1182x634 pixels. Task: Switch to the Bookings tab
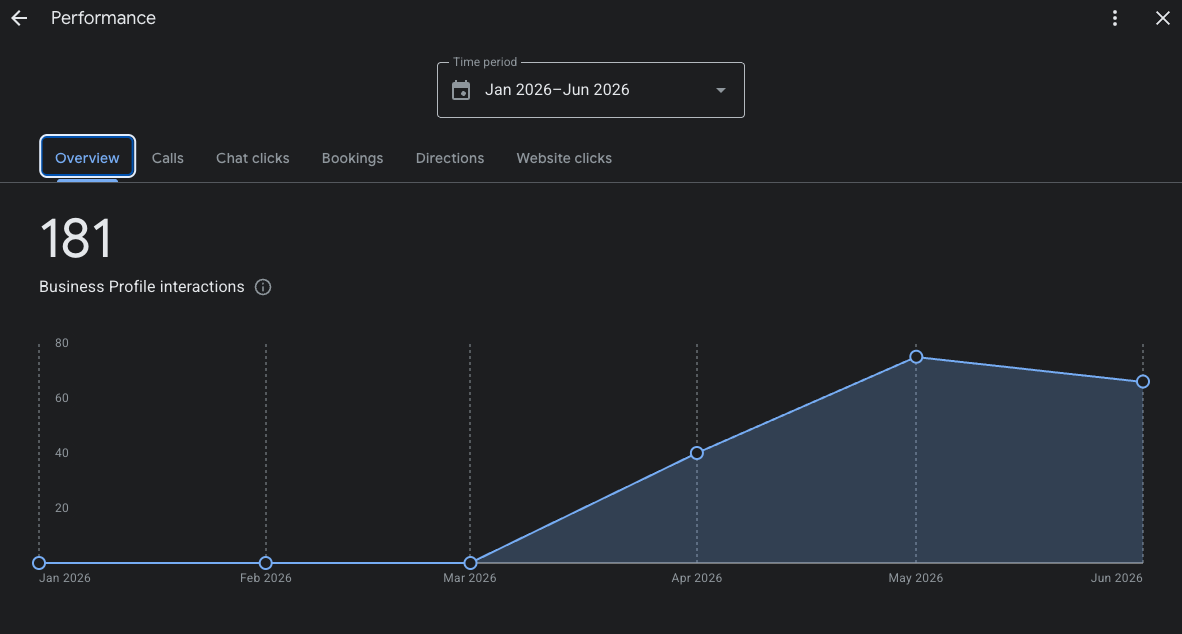click(x=352, y=158)
